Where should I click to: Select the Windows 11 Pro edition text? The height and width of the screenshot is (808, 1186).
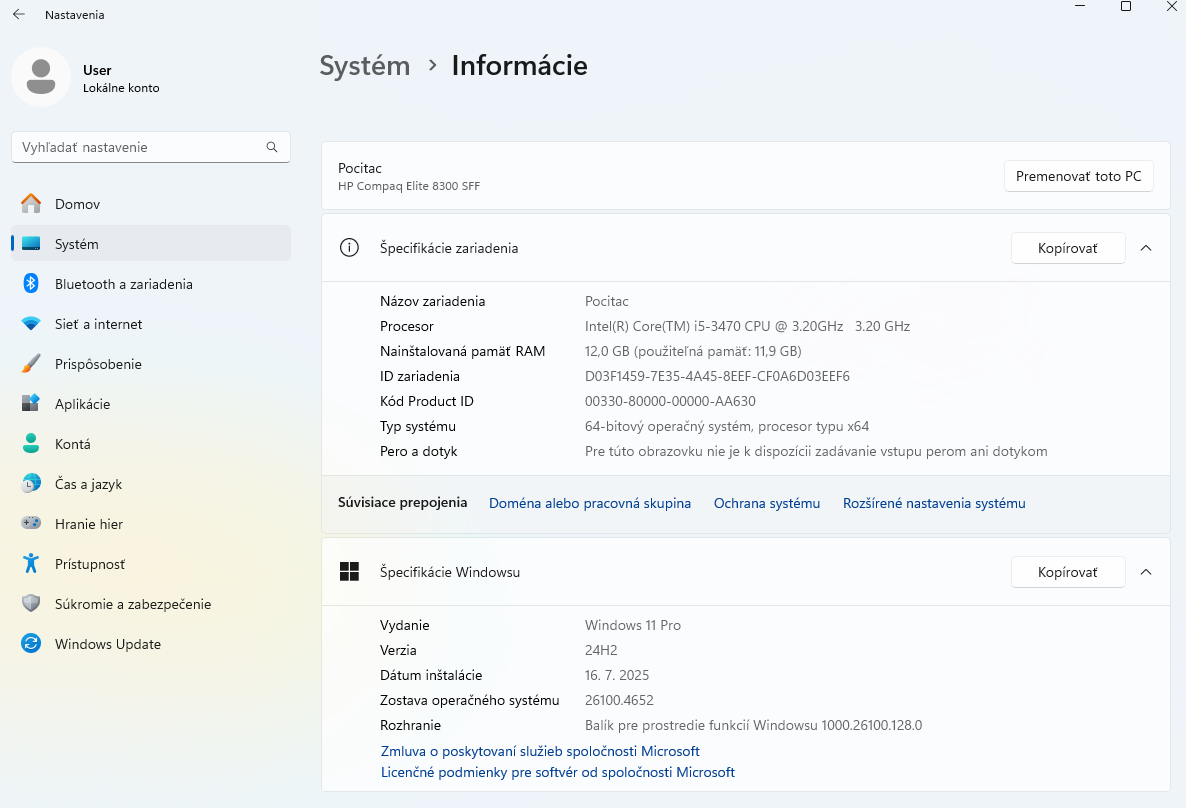point(632,625)
